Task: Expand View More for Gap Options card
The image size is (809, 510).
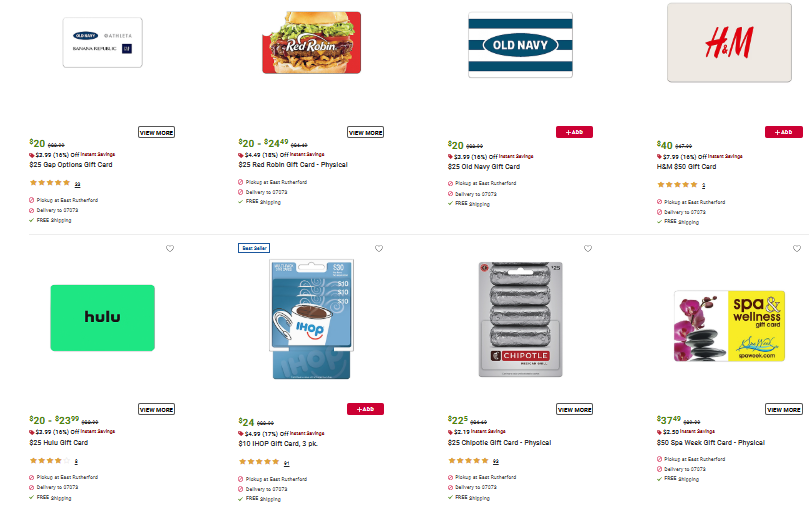Action: 156,132
